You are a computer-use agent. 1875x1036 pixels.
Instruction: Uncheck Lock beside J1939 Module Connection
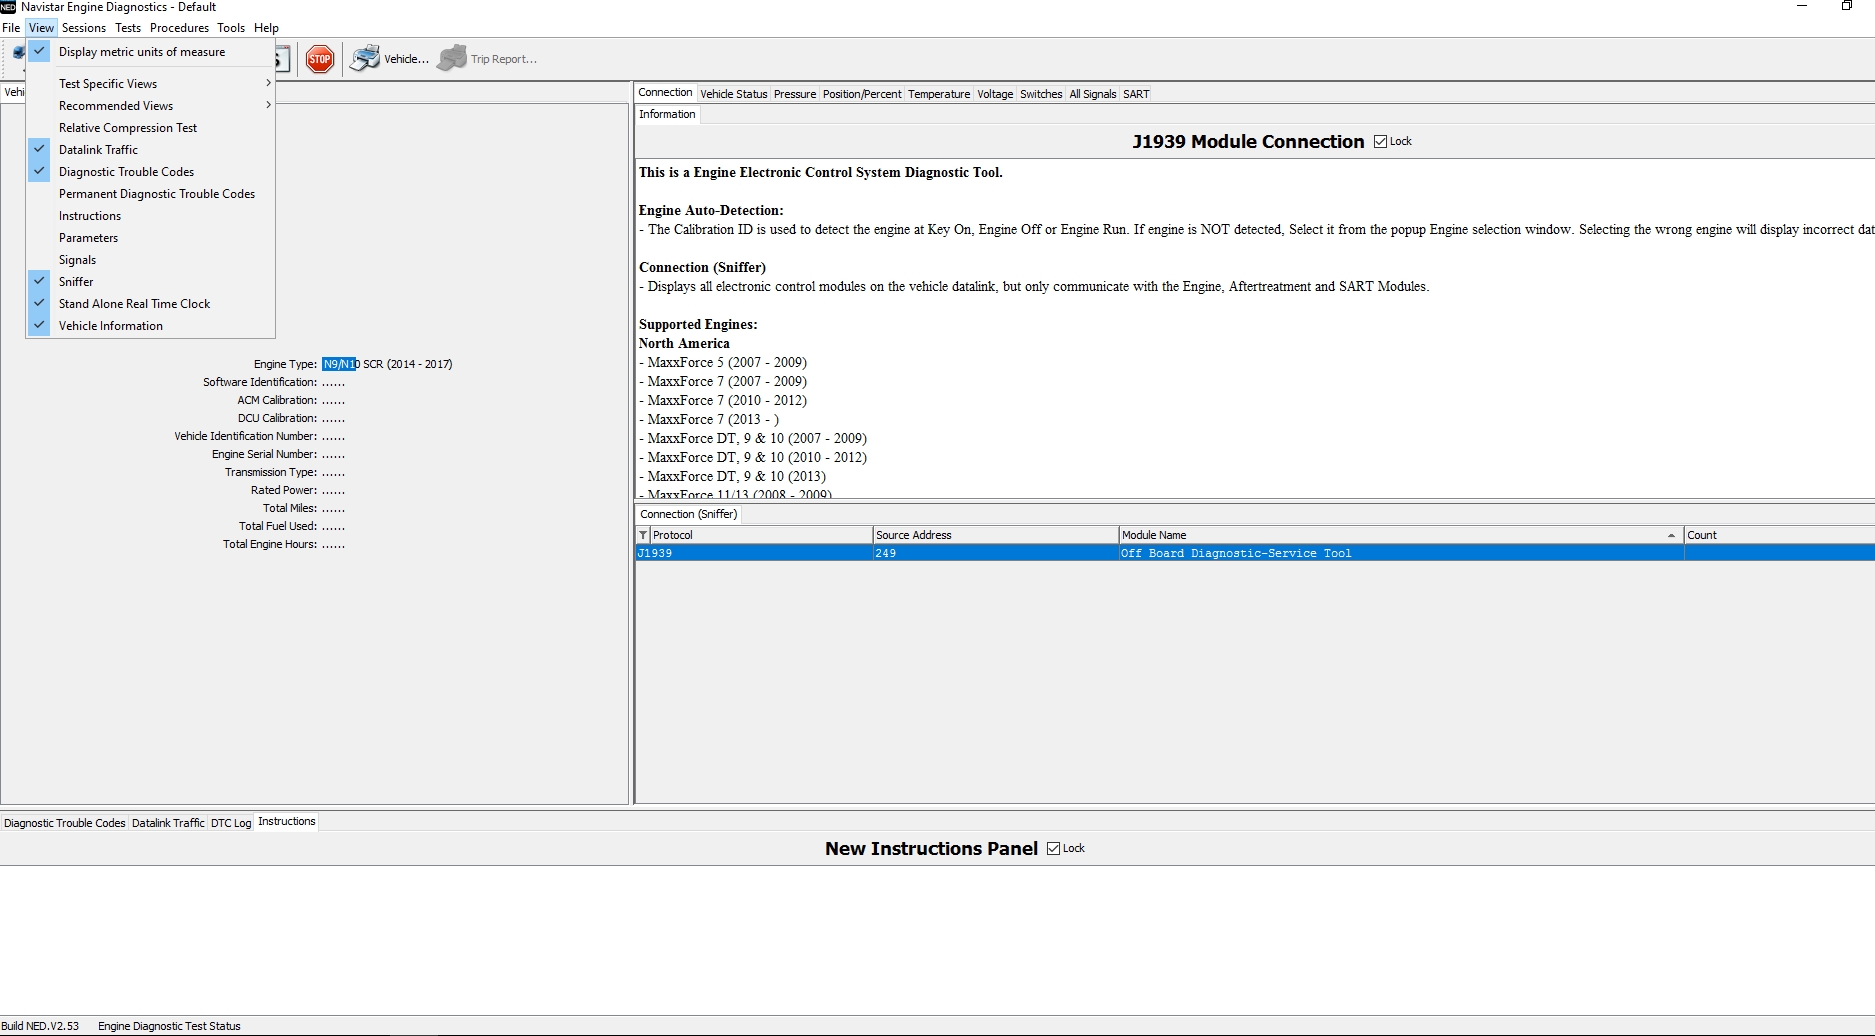pos(1380,141)
